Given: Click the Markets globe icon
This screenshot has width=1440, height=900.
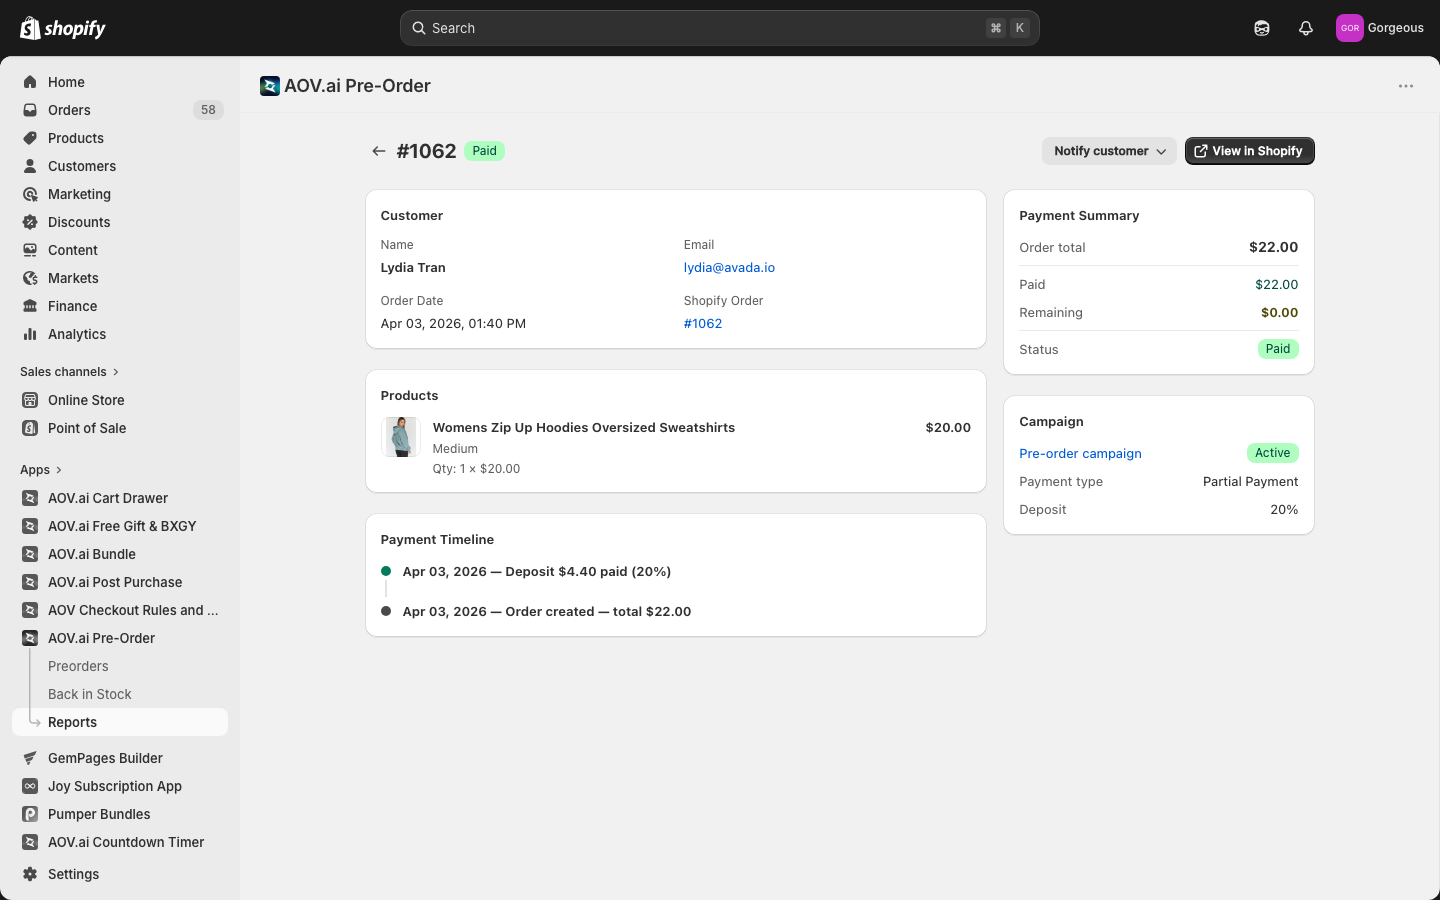Looking at the screenshot, I should (x=30, y=278).
